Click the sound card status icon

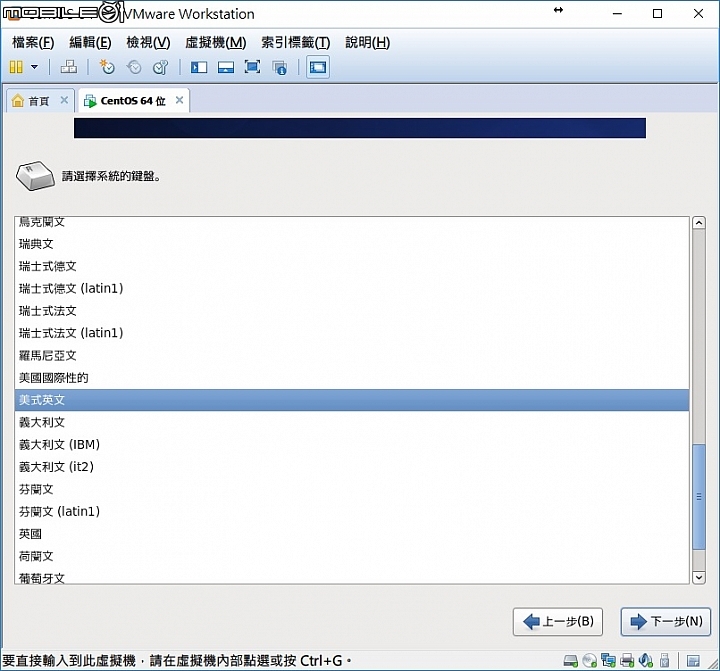[646, 661]
